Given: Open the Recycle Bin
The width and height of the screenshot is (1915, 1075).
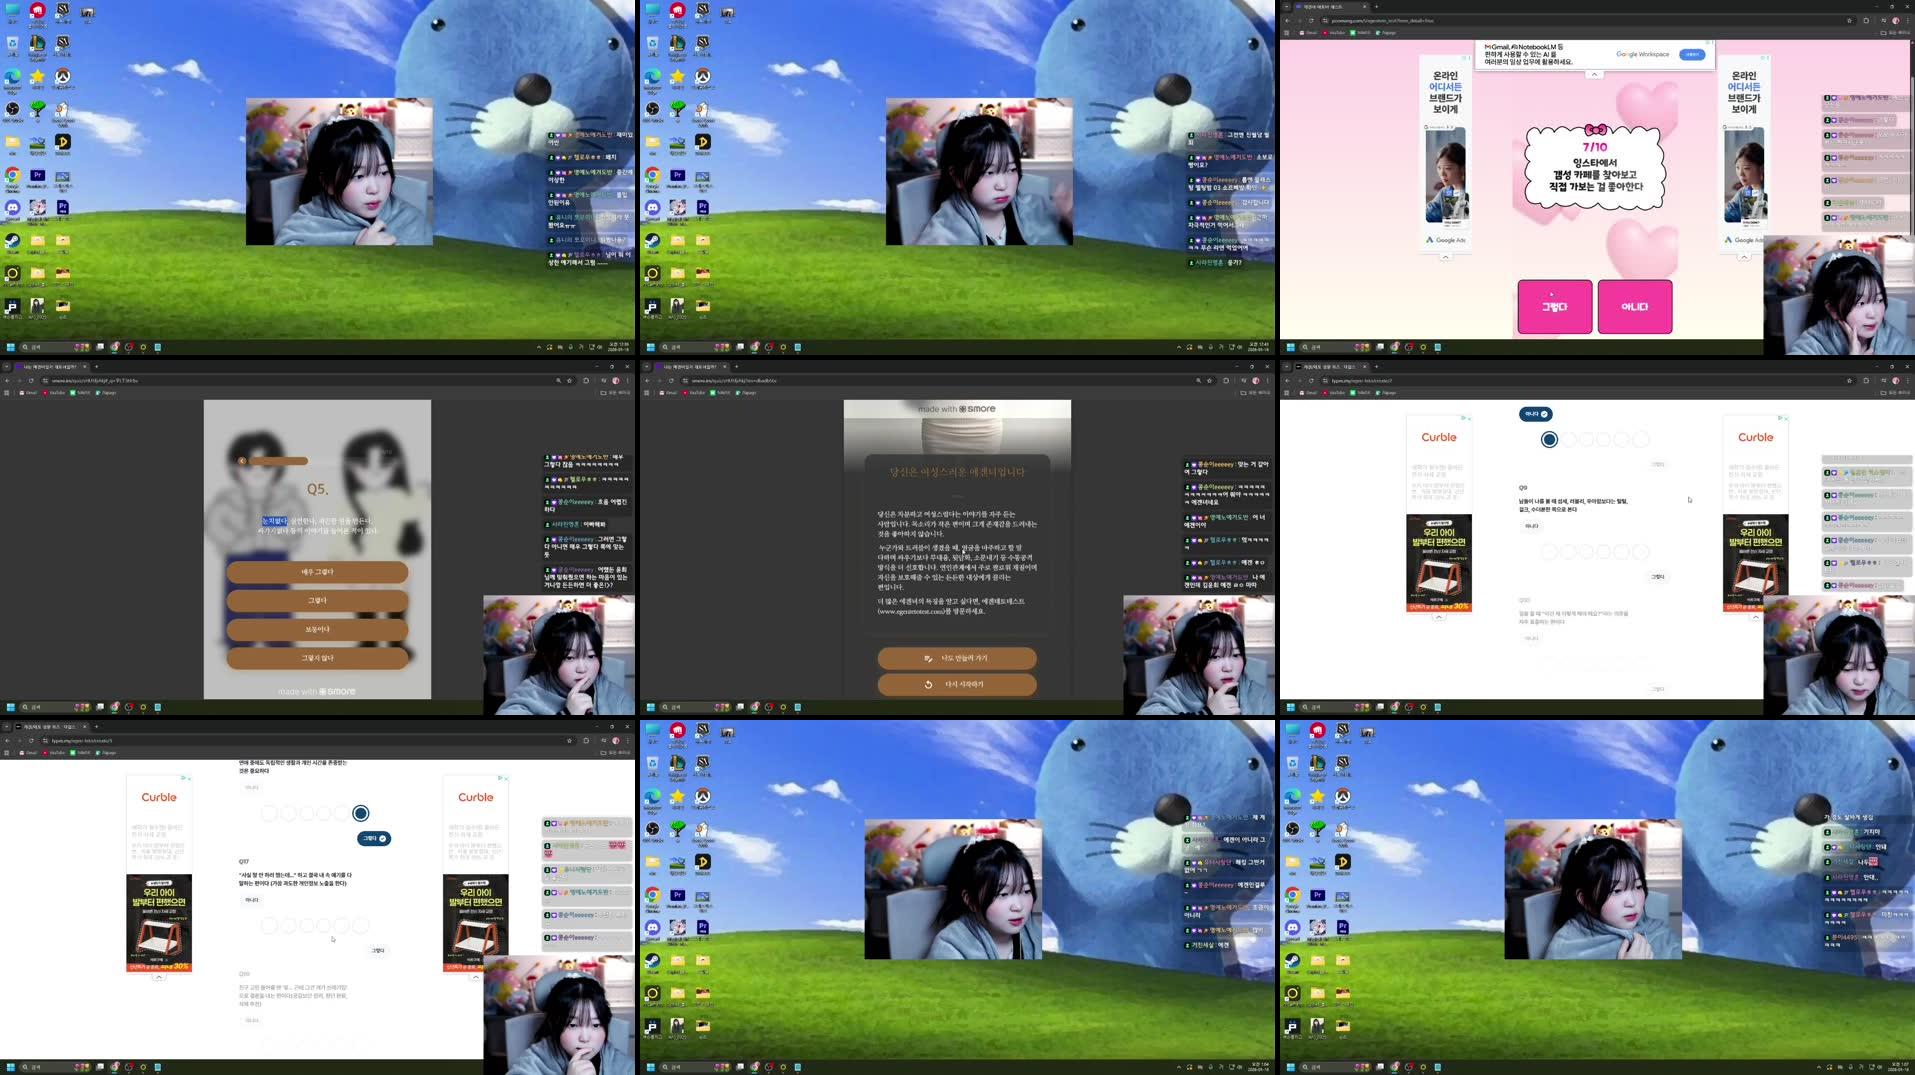Looking at the screenshot, I should coord(13,43).
